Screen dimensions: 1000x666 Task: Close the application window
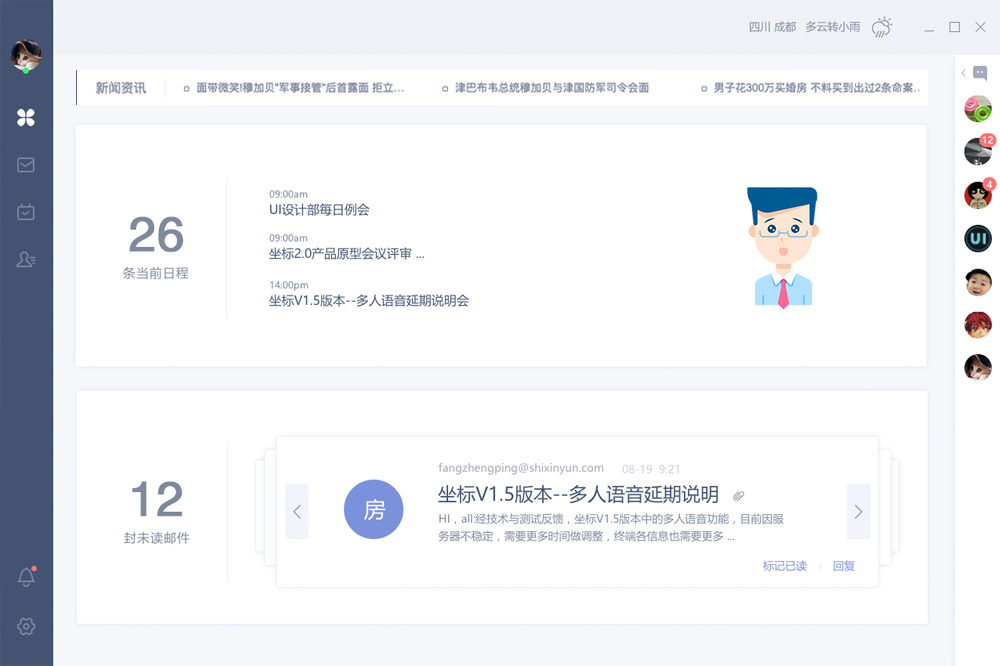tap(980, 27)
